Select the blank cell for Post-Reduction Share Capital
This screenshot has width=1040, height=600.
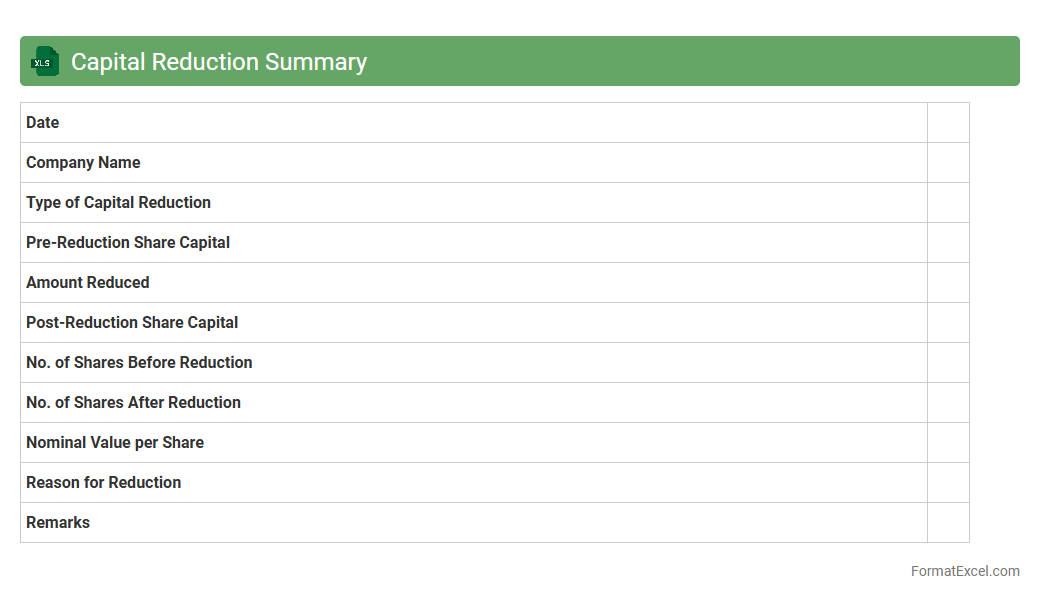[x=947, y=323]
